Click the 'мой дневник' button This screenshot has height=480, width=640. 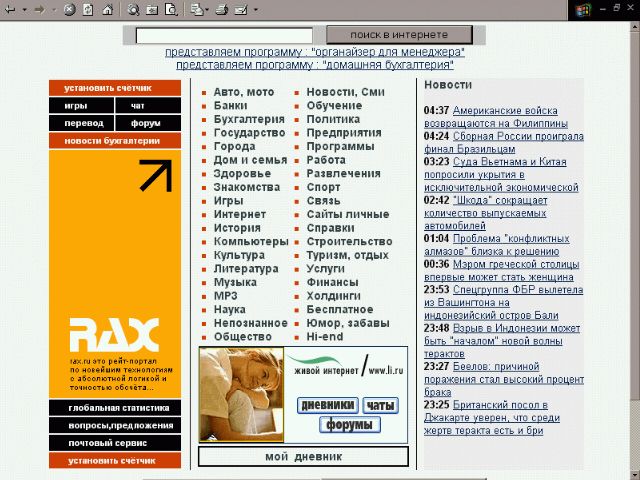coord(303,456)
